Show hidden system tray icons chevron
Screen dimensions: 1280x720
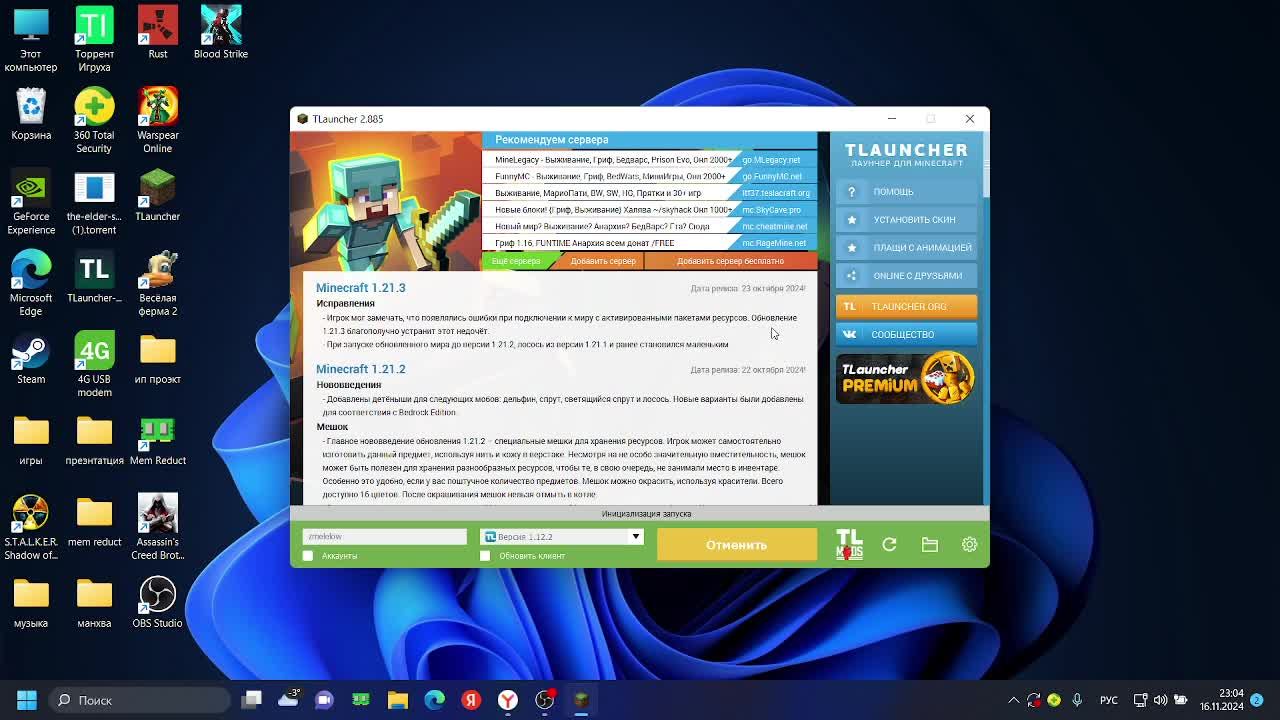pos(1014,700)
